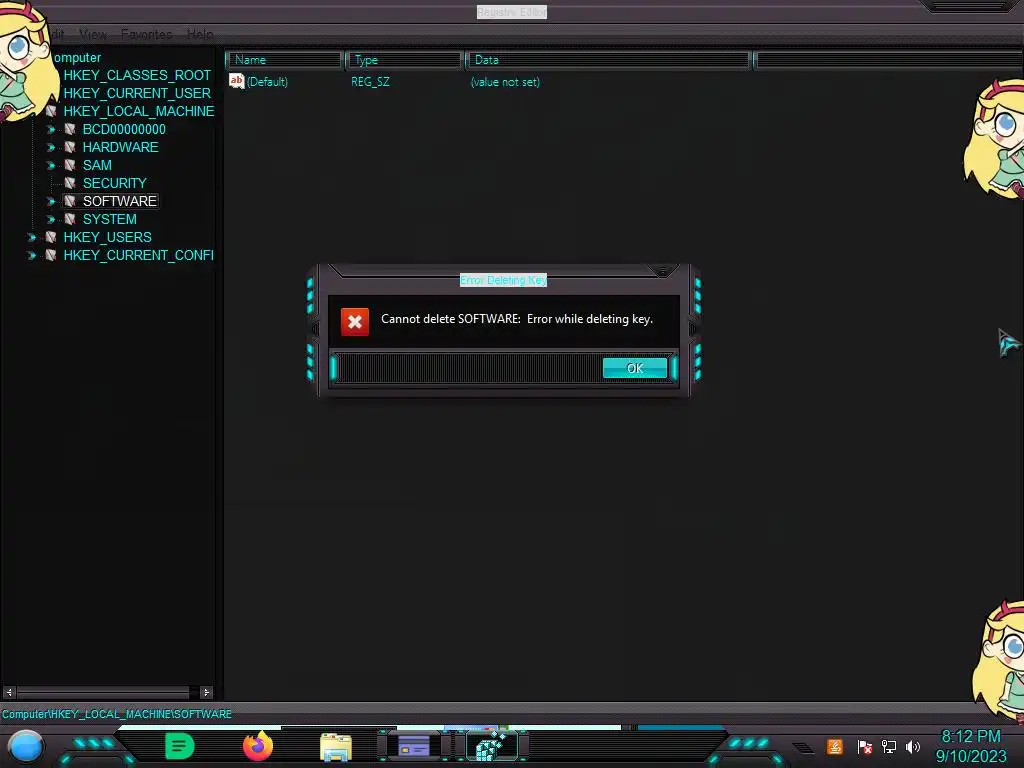
Task: Click the SECURITY key folder icon
Action: coord(70,184)
